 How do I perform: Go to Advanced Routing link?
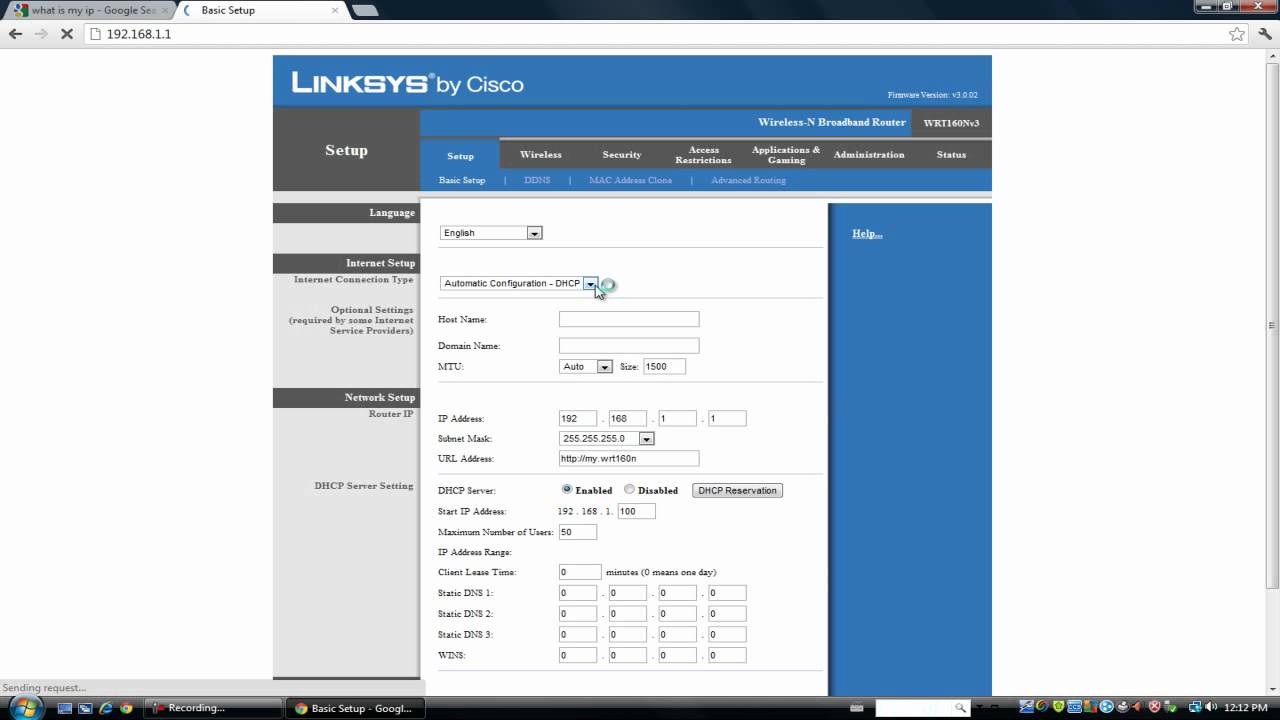[x=748, y=180]
